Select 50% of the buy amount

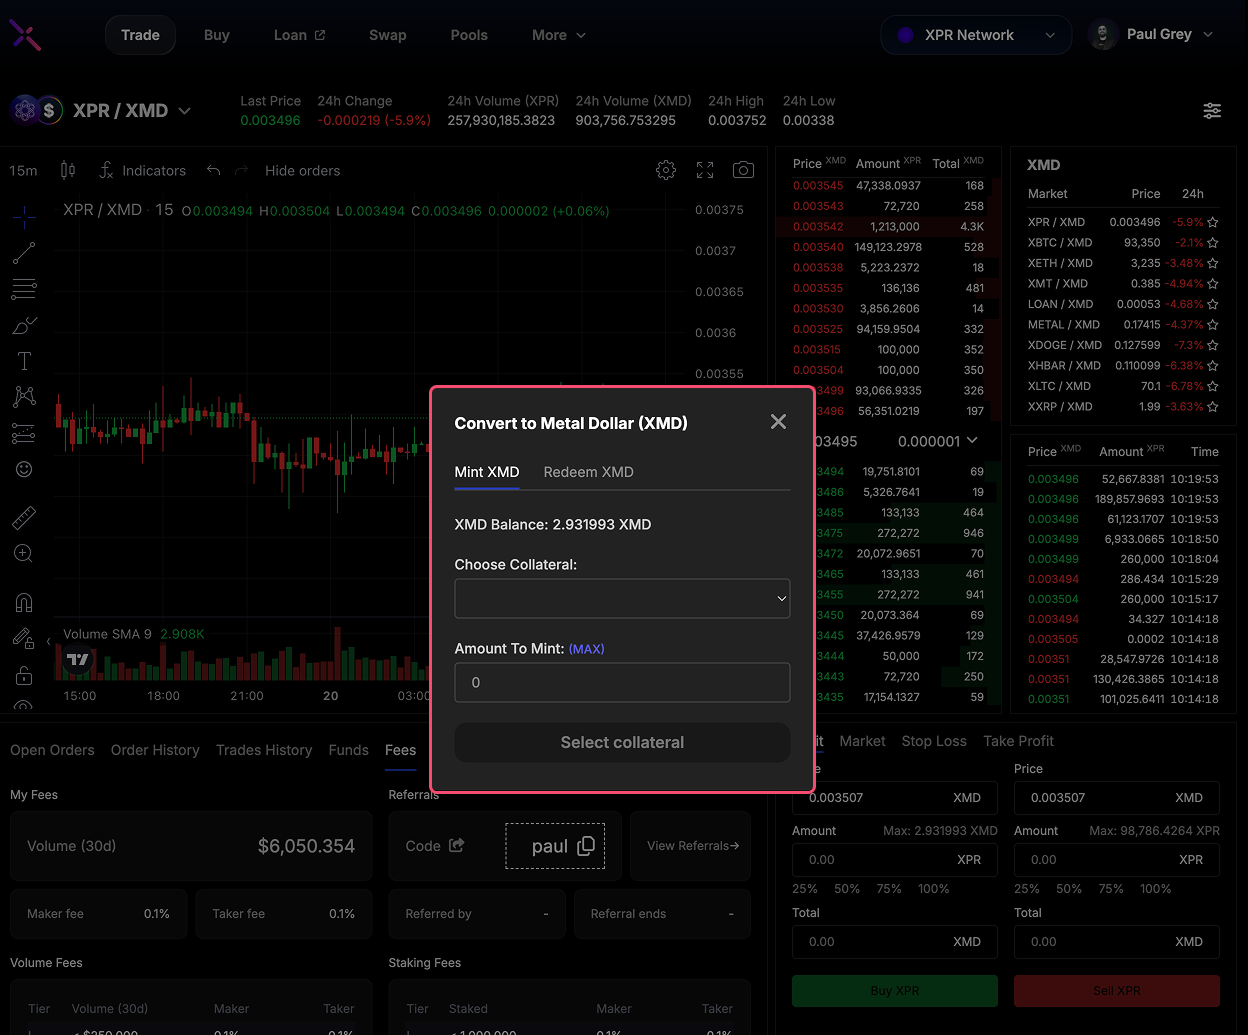(x=847, y=888)
